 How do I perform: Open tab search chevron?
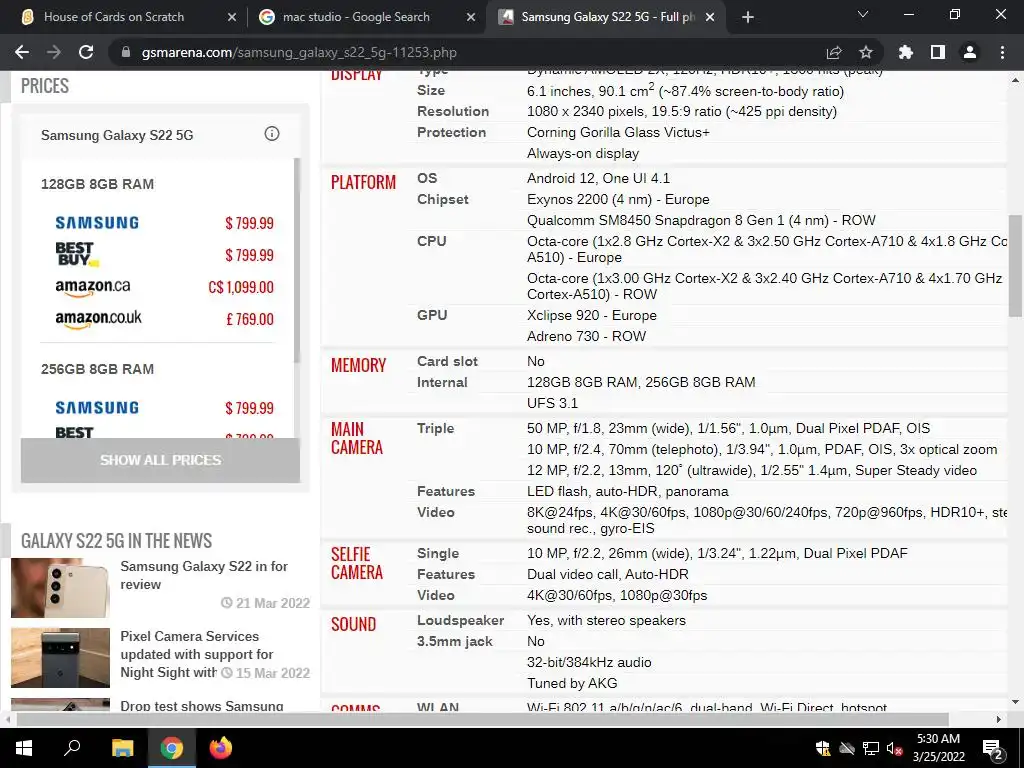click(863, 14)
